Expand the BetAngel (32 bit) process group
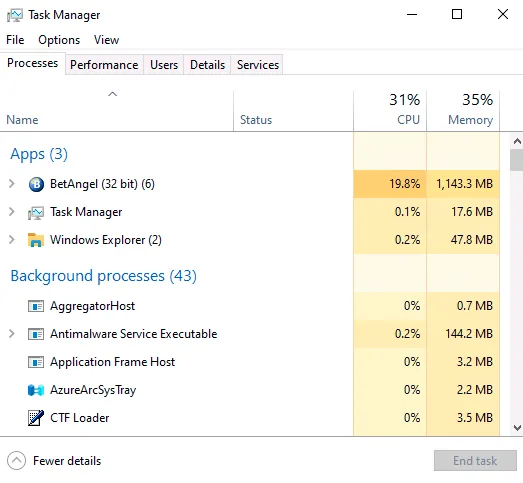This screenshot has width=523, height=483. pos(12,183)
